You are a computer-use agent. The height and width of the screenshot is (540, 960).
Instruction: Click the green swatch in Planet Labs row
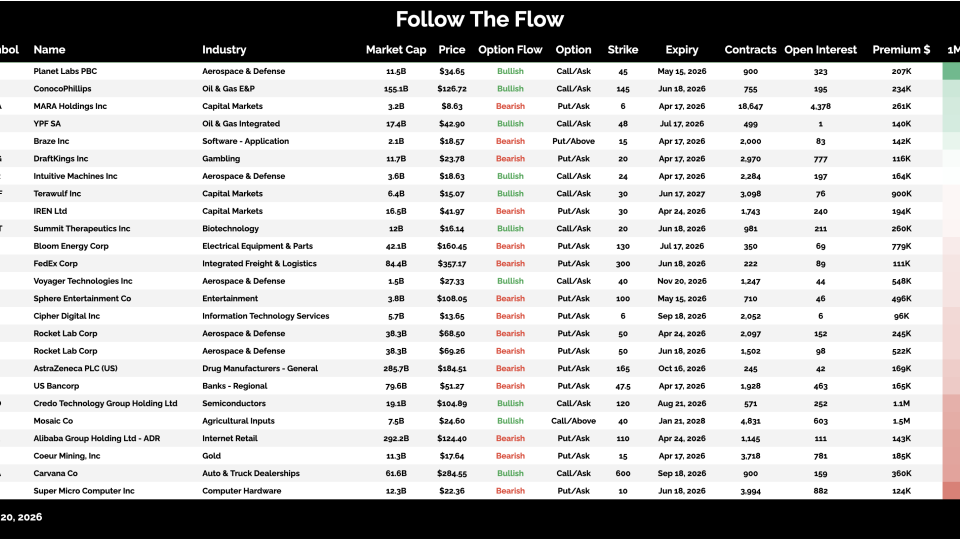click(x=951, y=72)
